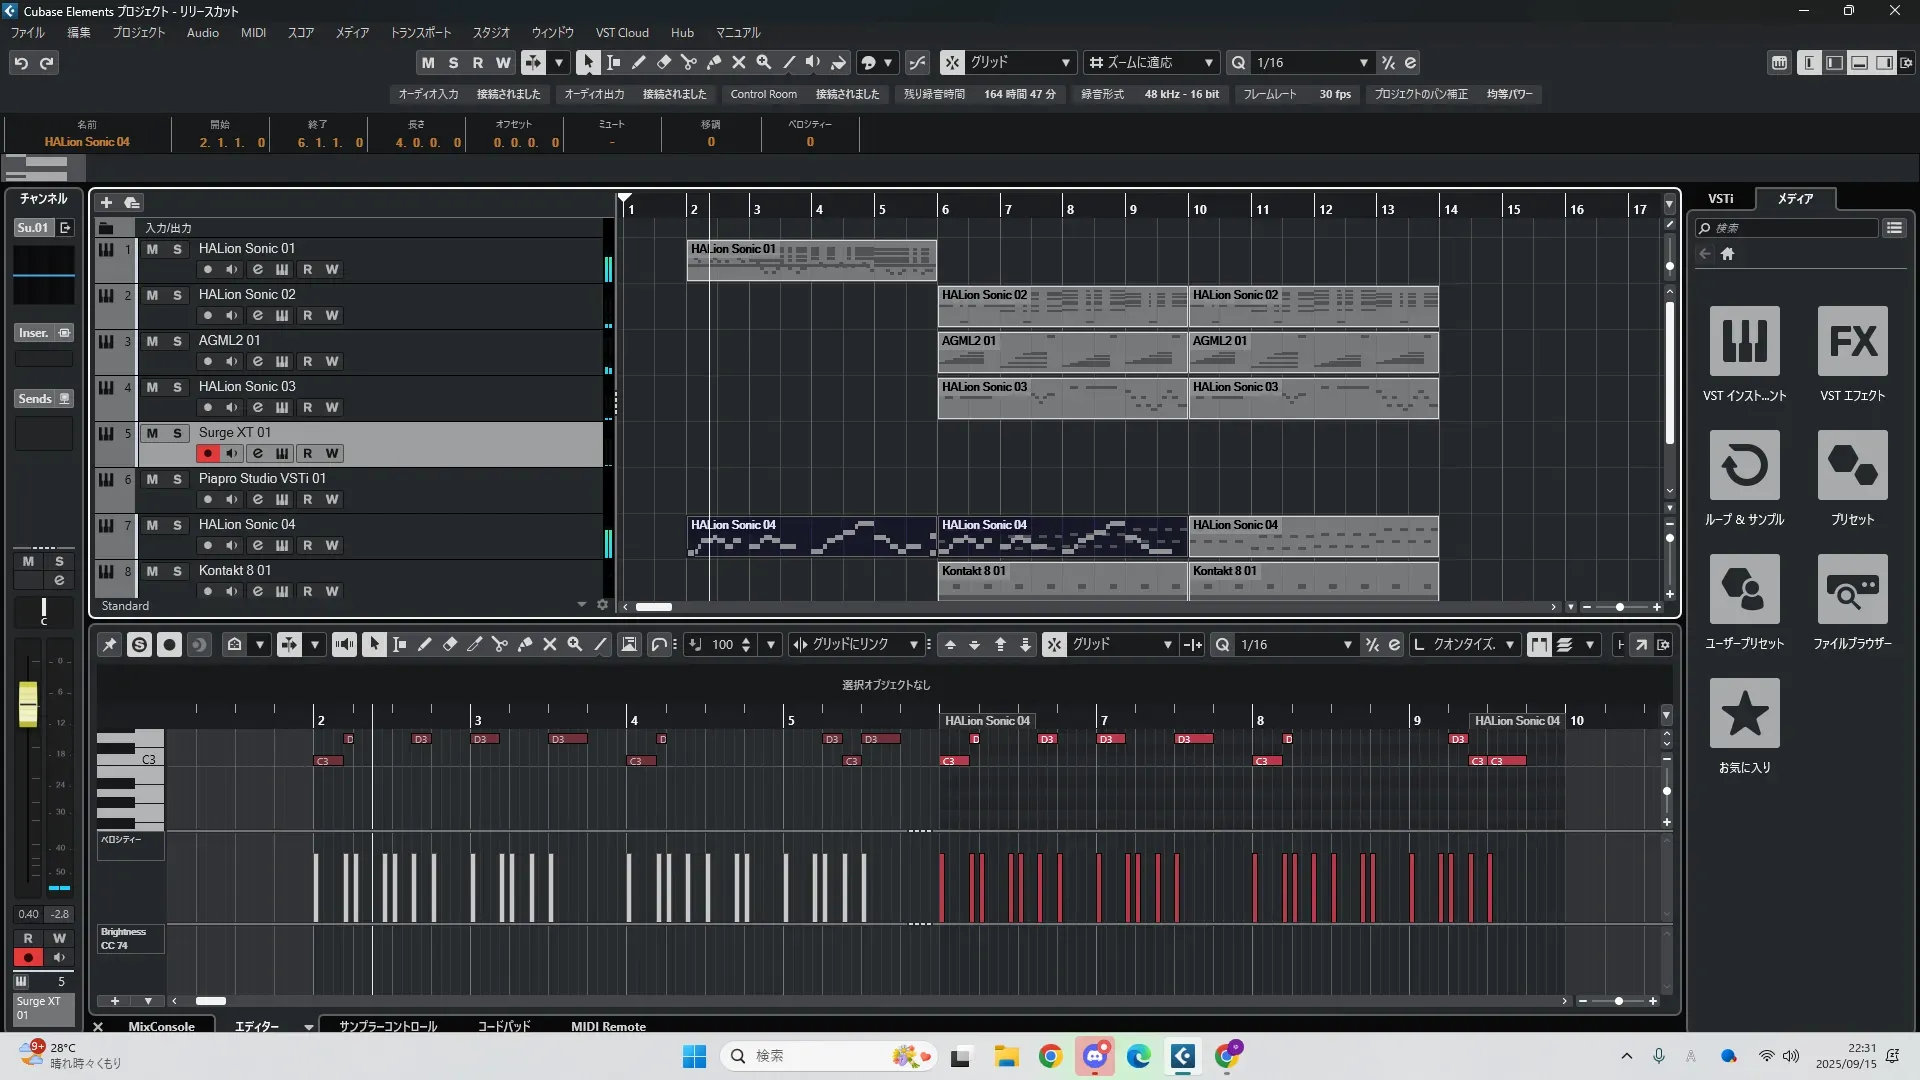
Task: Open the main toolbar grid type dropdown
Action: click(x=1065, y=63)
